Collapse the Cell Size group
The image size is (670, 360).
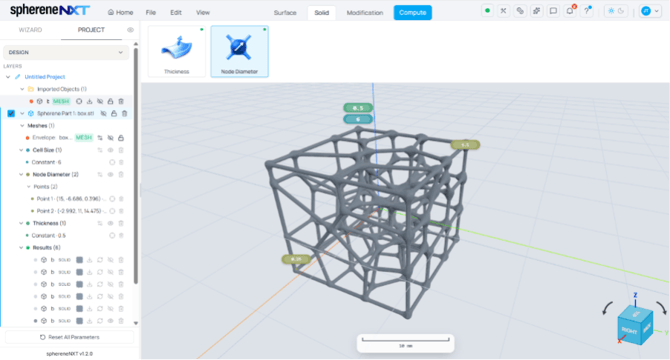tap(21, 150)
